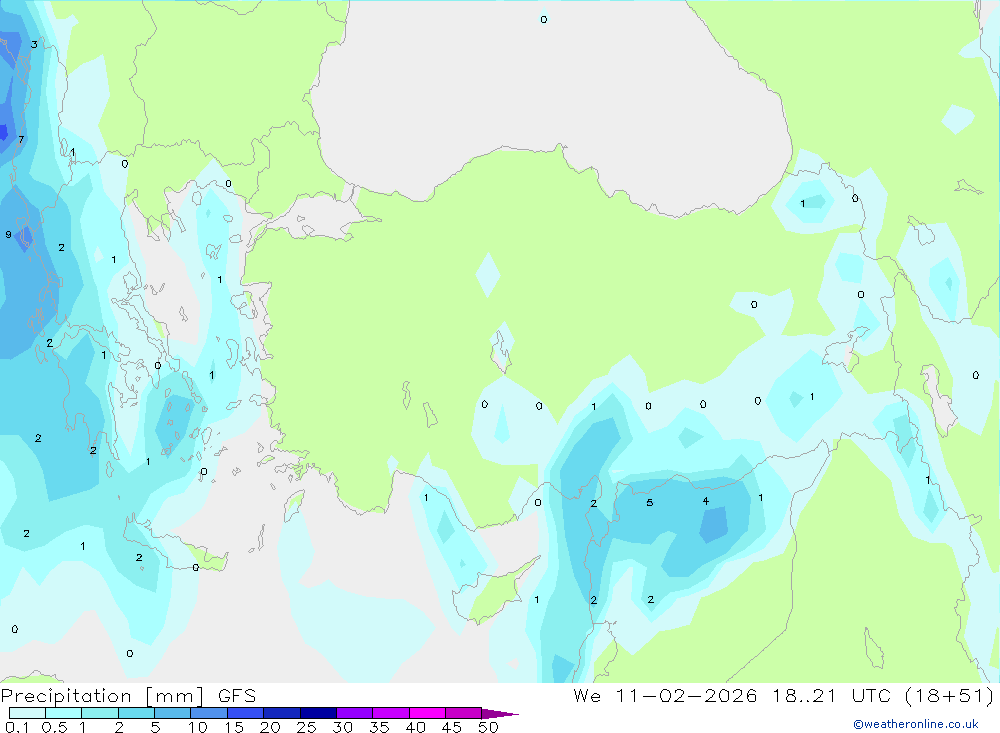Click the 0.5–1 mm legend color swatch

coord(64,713)
